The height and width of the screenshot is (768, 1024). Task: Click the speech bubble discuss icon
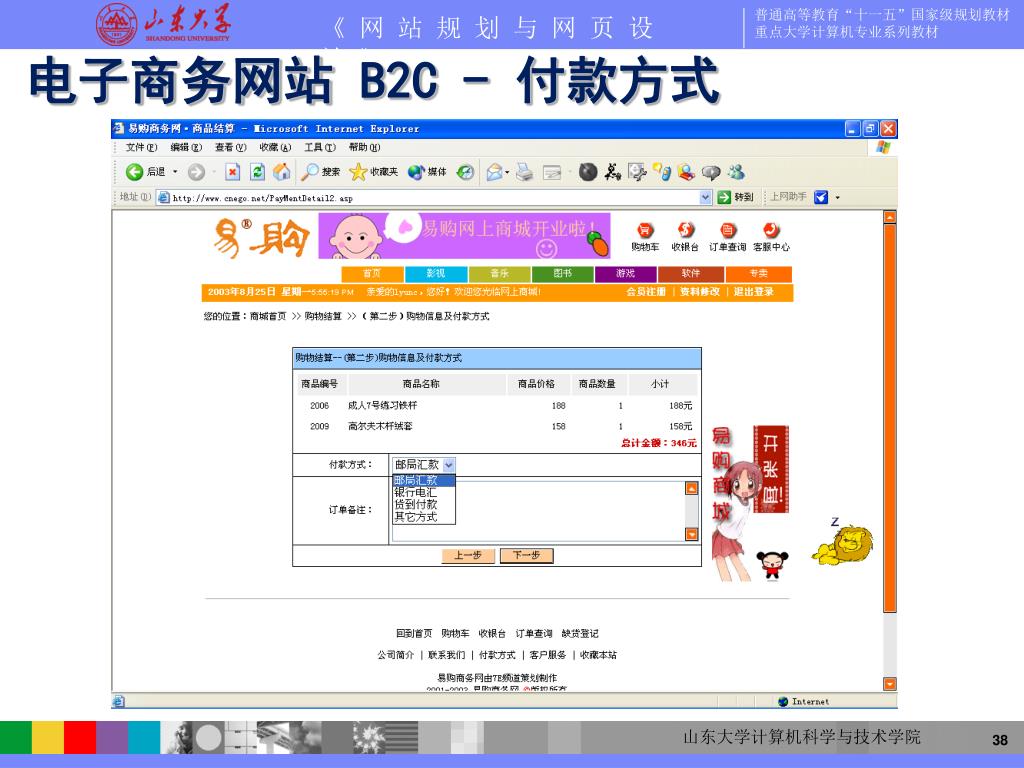pyautogui.click(x=711, y=172)
